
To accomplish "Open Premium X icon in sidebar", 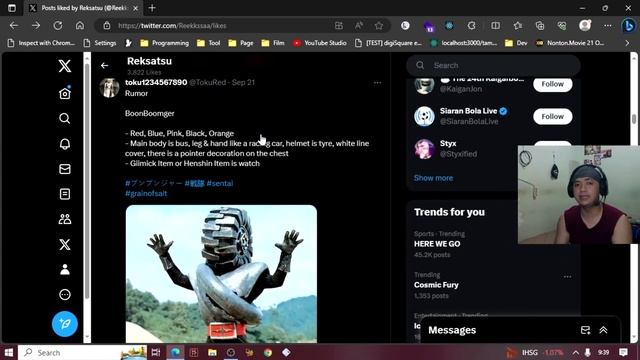I will (64, 244).
